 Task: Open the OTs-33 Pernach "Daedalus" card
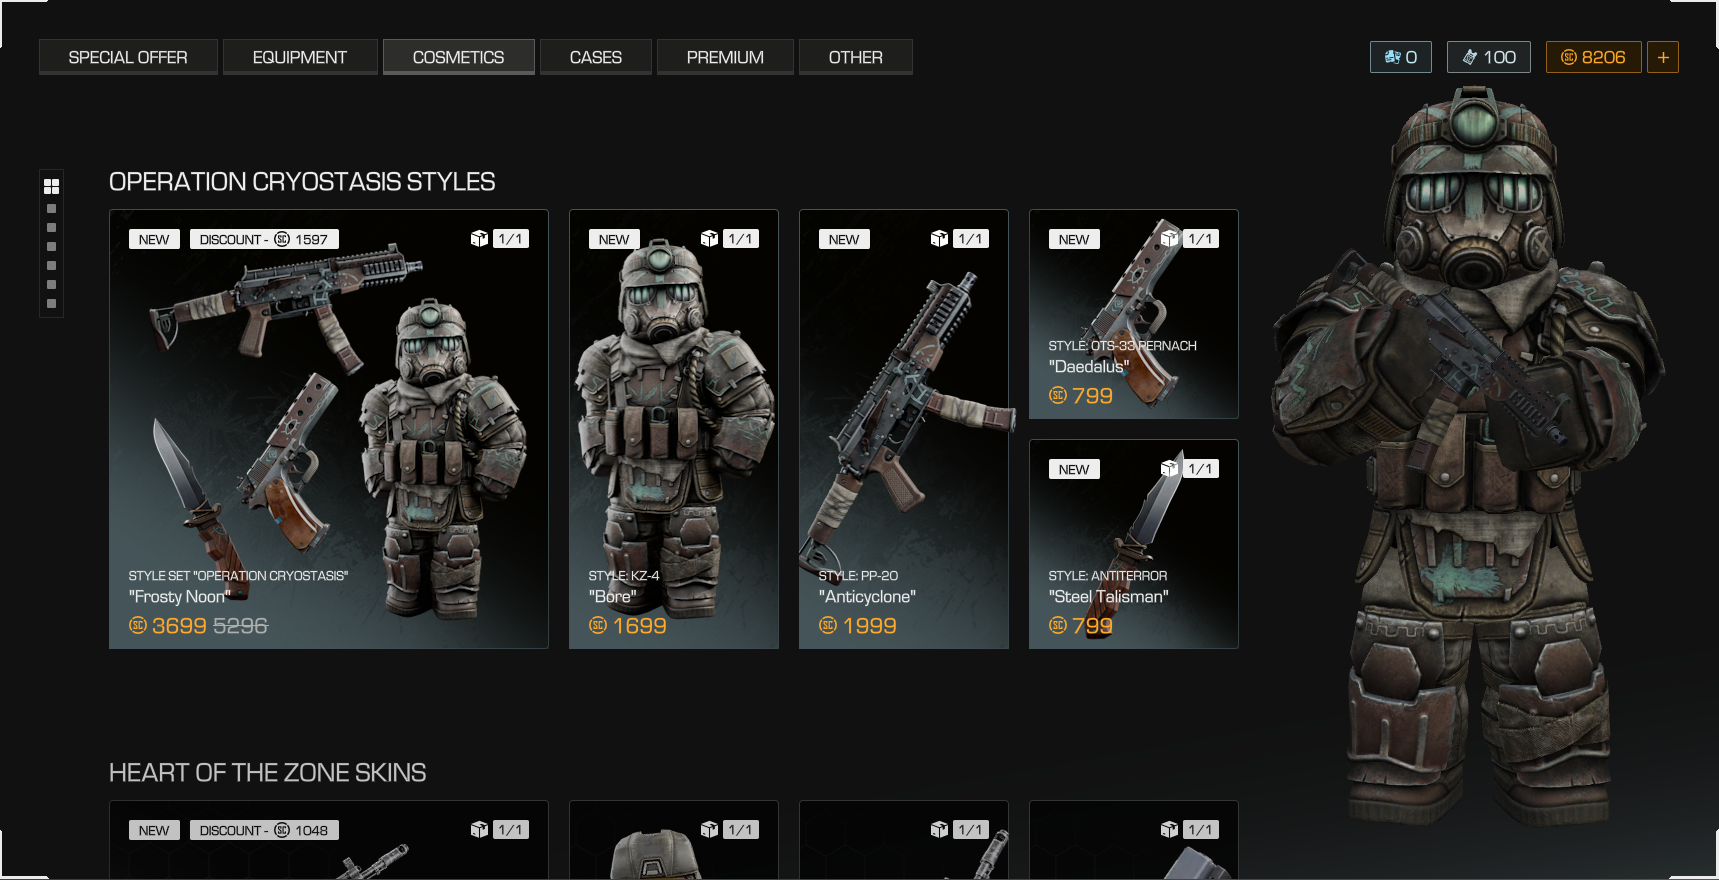1134,314
